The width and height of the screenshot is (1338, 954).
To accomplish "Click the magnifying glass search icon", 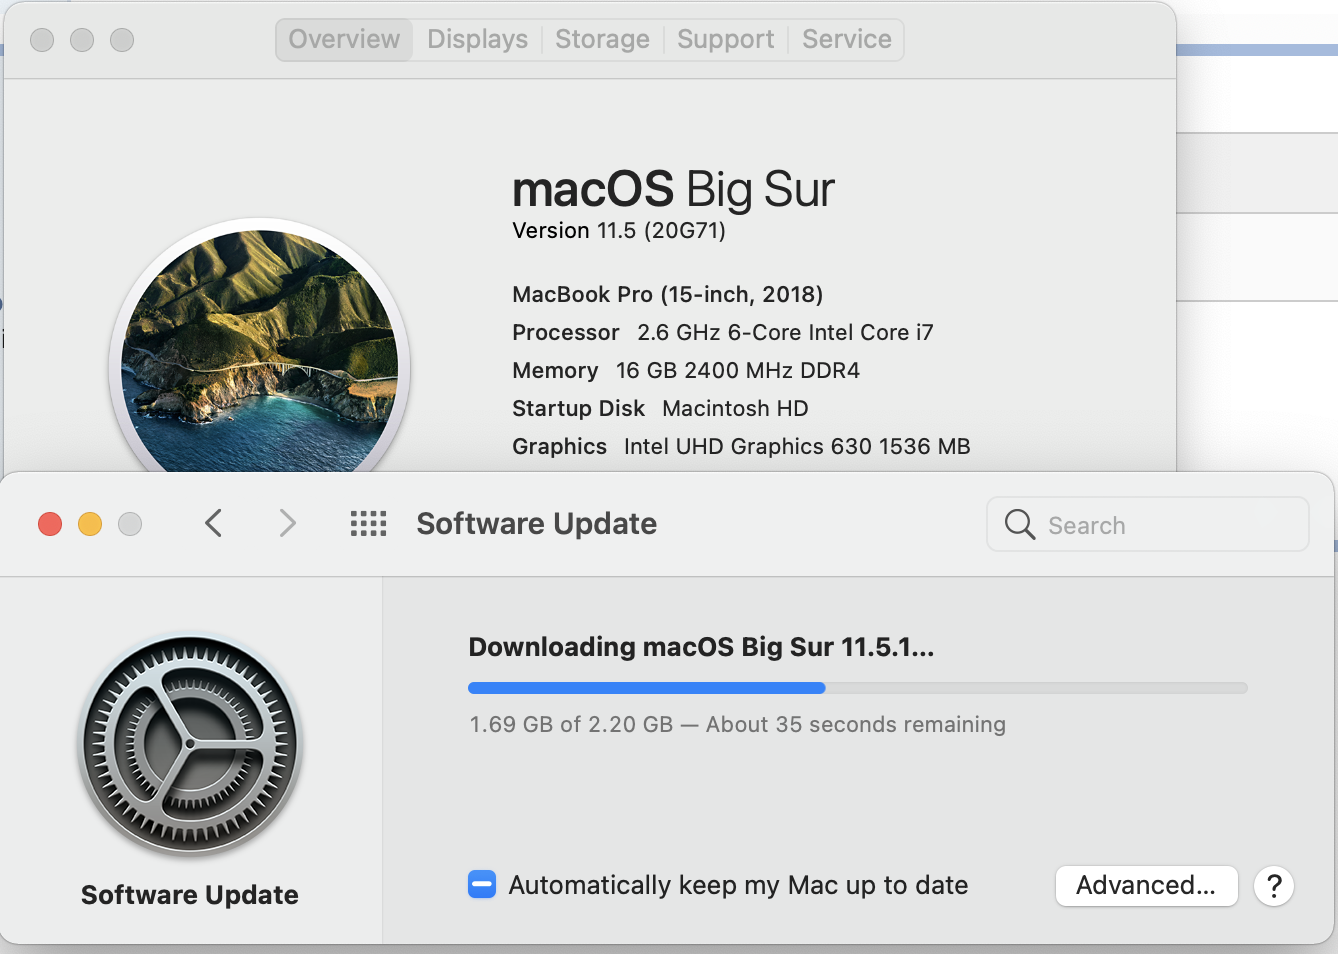I will tap(1019, 524).
